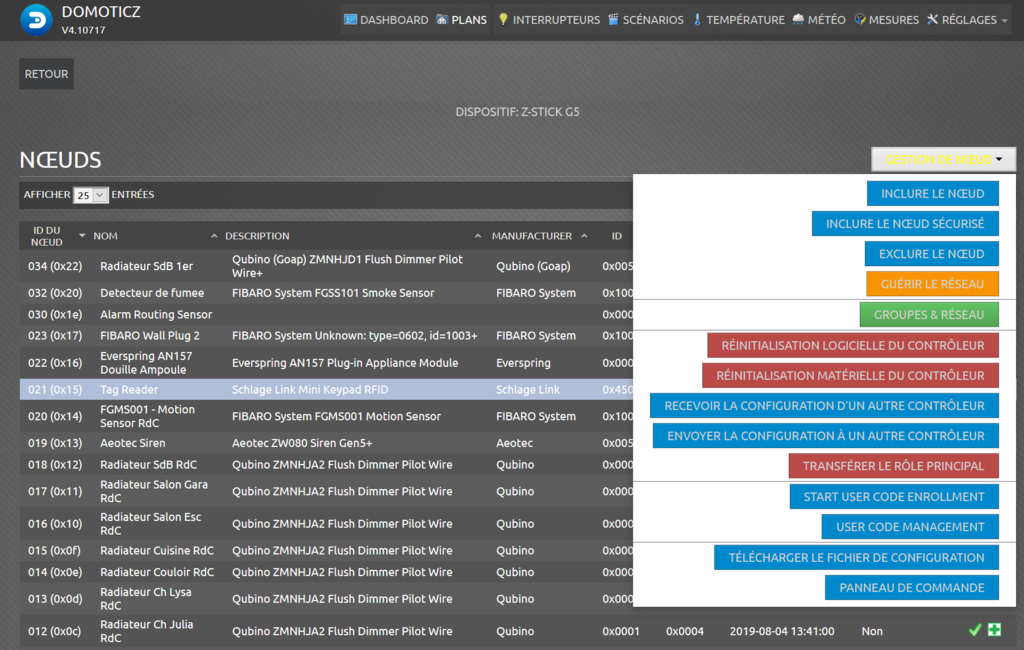1024x650 pixels.
Task: Choose Guérir le réseau option
Action: [x=932, y=284]
